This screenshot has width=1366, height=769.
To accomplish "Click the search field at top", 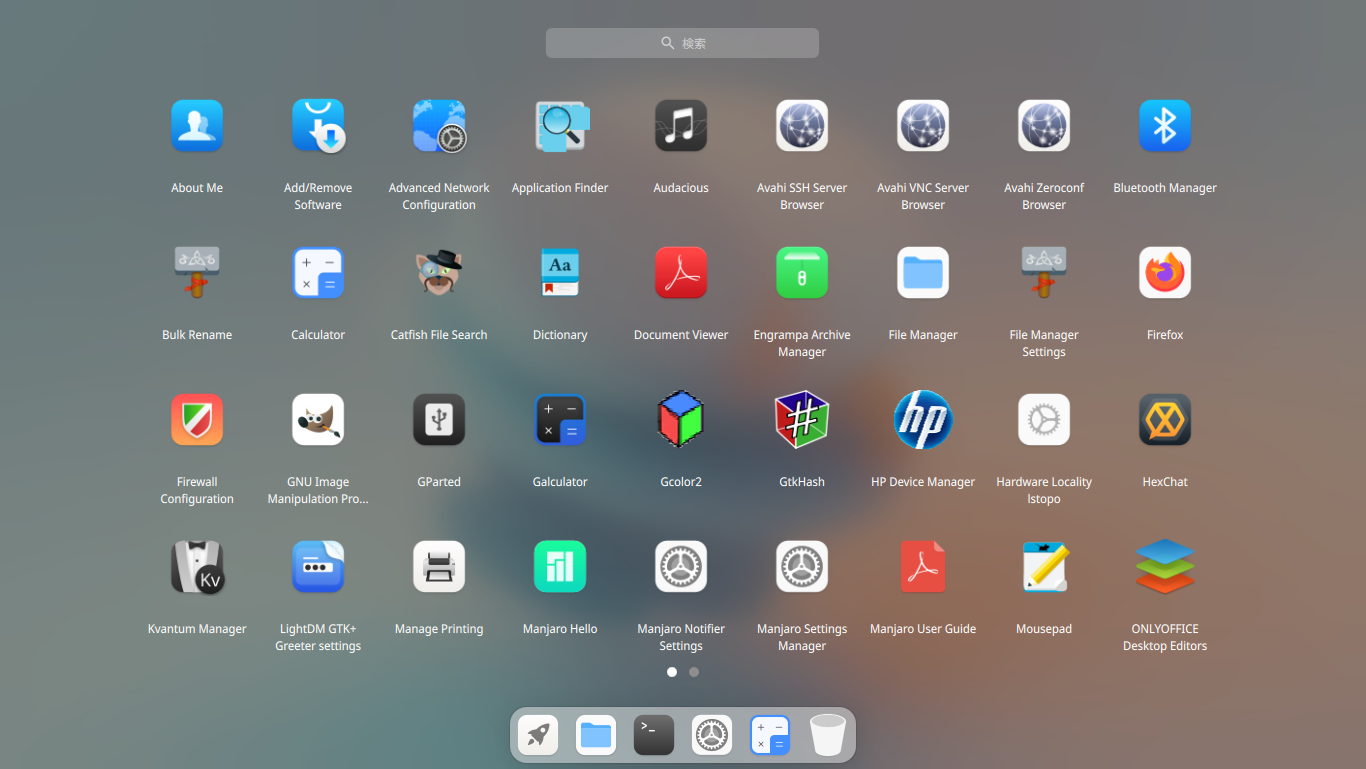I will coord(682,43).
